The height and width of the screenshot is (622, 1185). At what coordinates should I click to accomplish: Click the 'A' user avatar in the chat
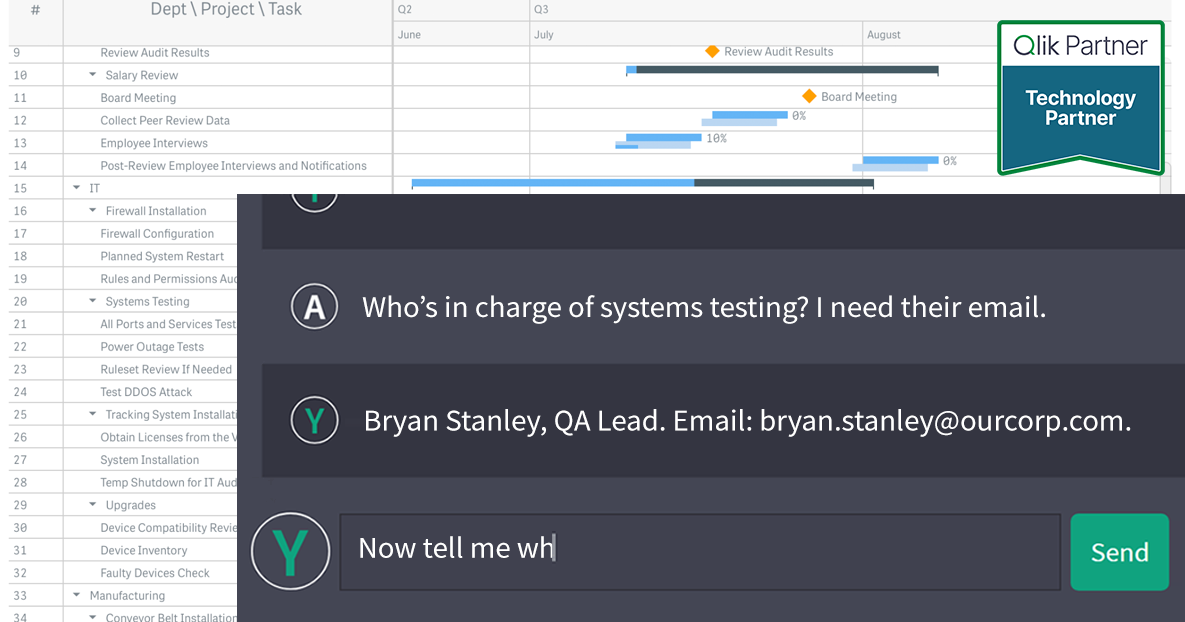[x=314, y=306]
